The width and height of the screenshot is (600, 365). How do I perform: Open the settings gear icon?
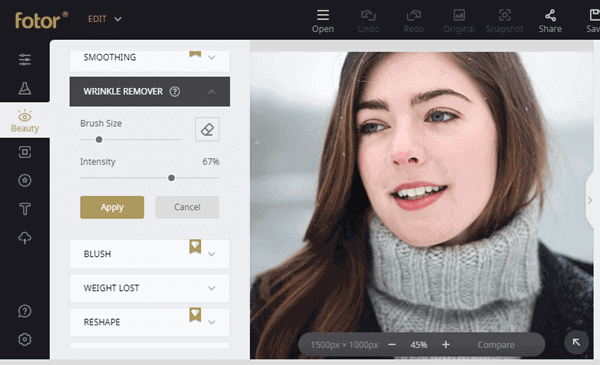point(25,339)
